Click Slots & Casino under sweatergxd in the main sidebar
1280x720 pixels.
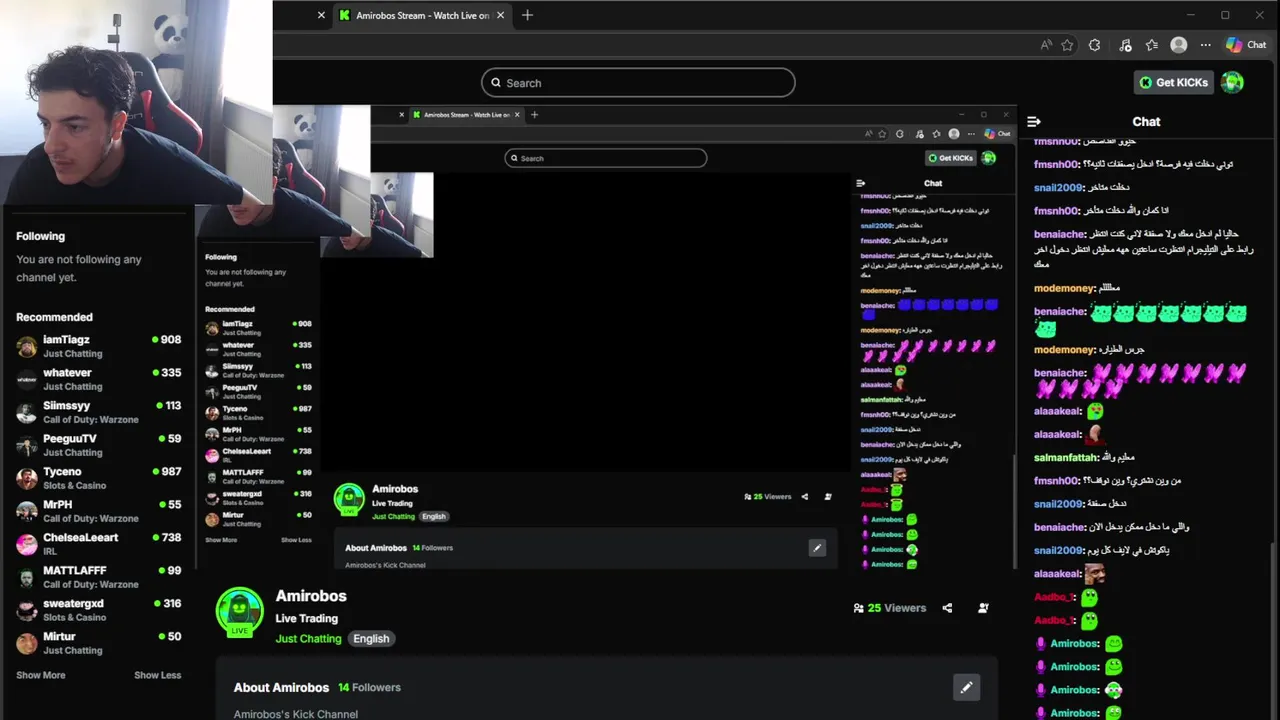(74, 618)
